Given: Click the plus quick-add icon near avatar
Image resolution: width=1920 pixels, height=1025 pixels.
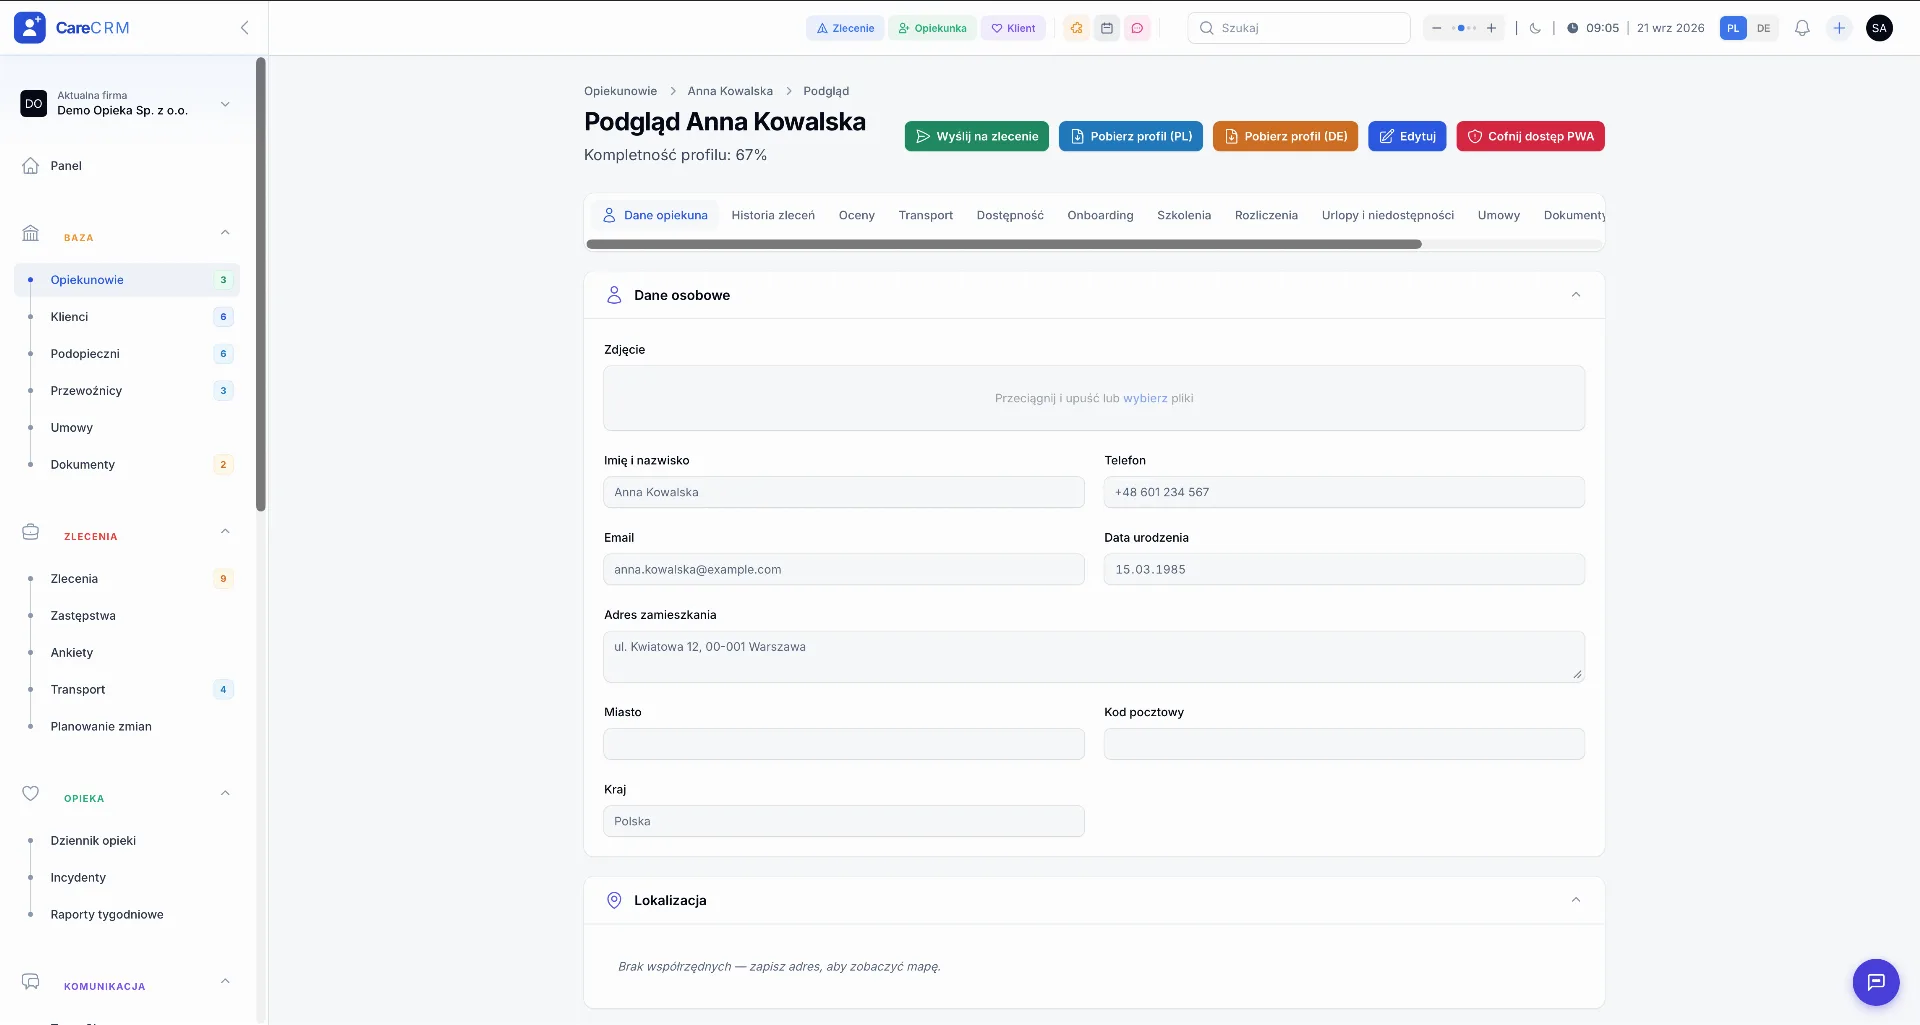Looking at the screenshot, I should tap(1839, 28).
